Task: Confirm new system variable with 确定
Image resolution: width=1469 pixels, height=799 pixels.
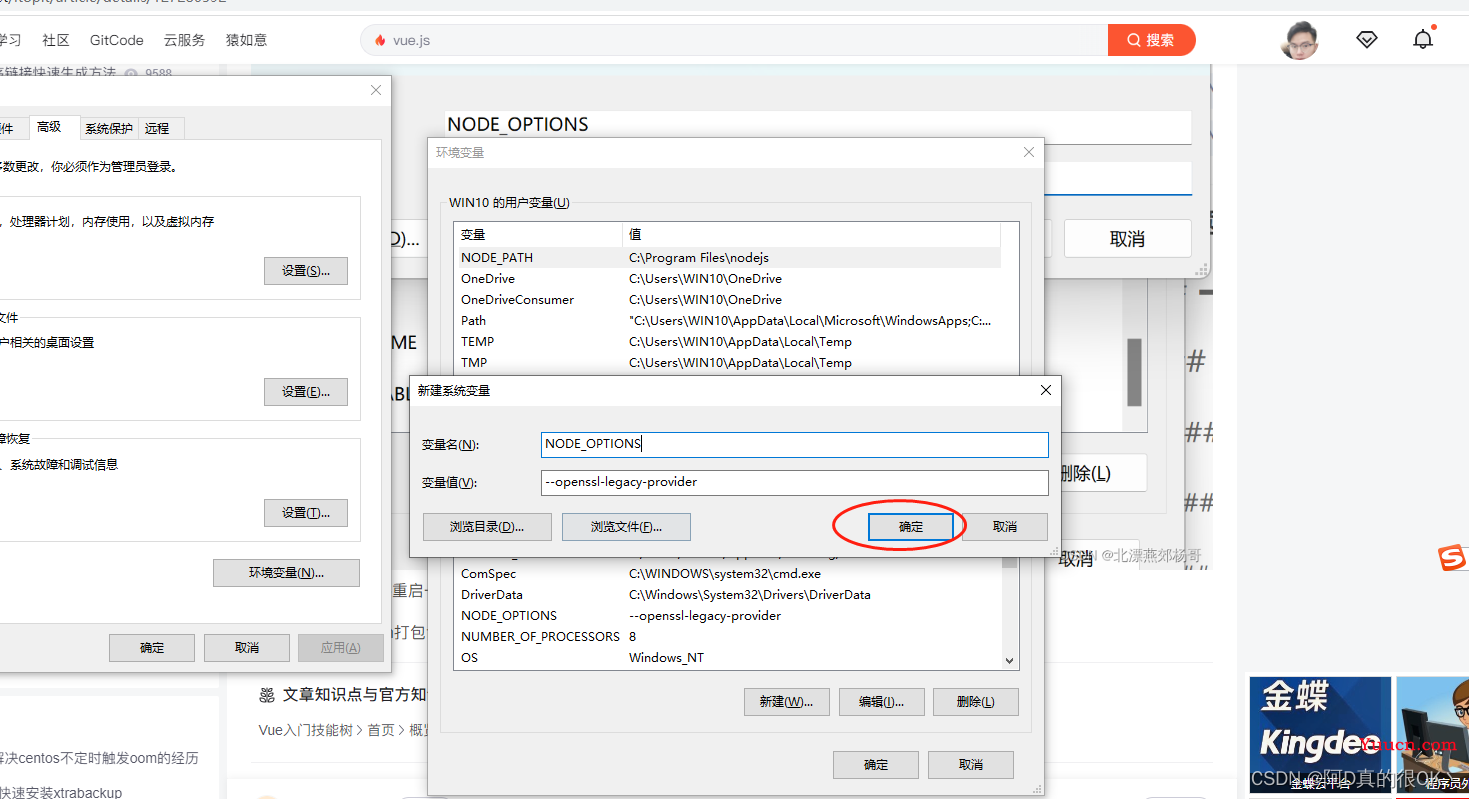Action: coord(910,527)
